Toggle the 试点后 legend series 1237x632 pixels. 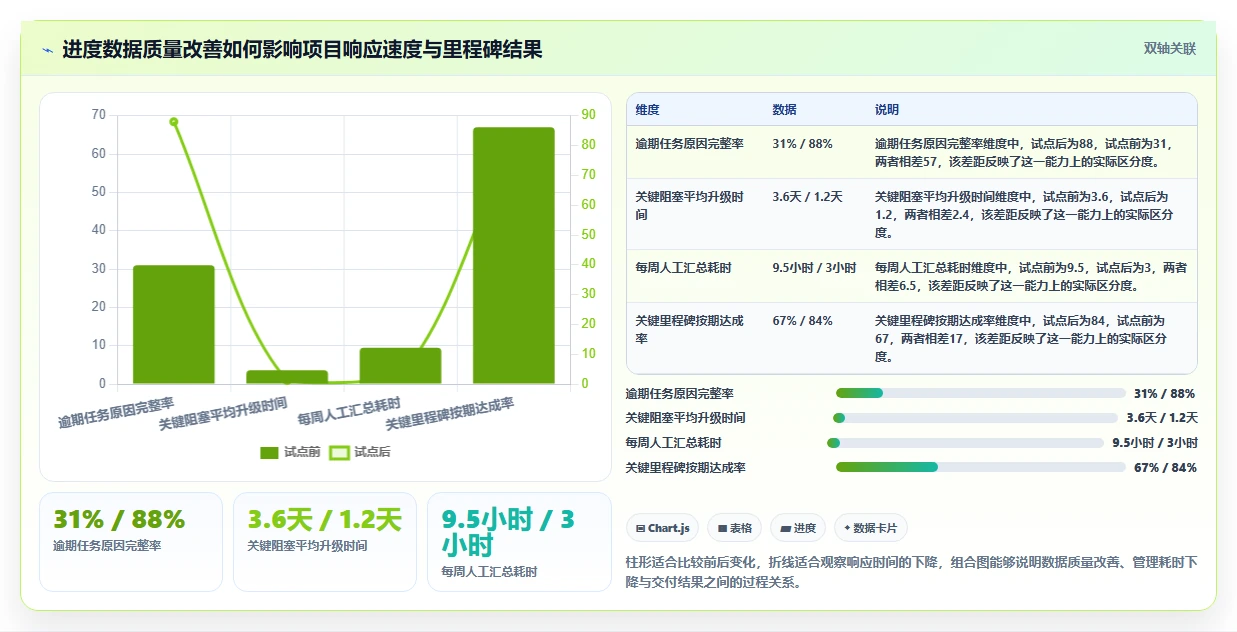[360, 452]
